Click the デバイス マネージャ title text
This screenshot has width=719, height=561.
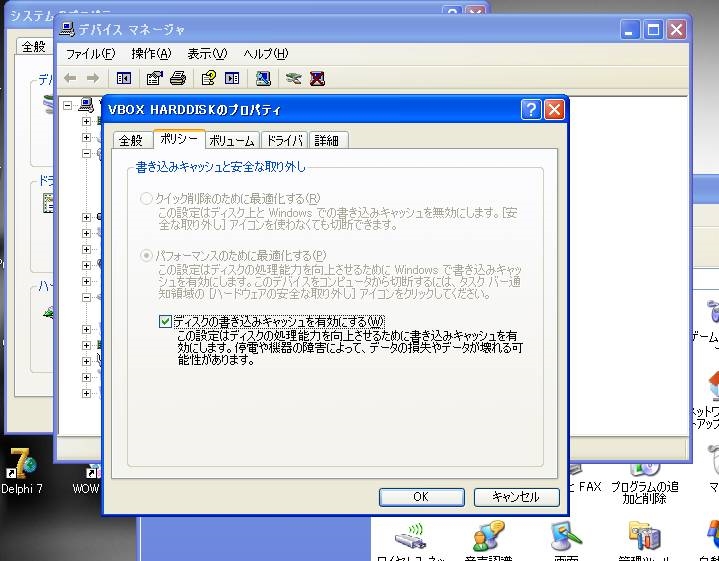[x=131, y=30]
